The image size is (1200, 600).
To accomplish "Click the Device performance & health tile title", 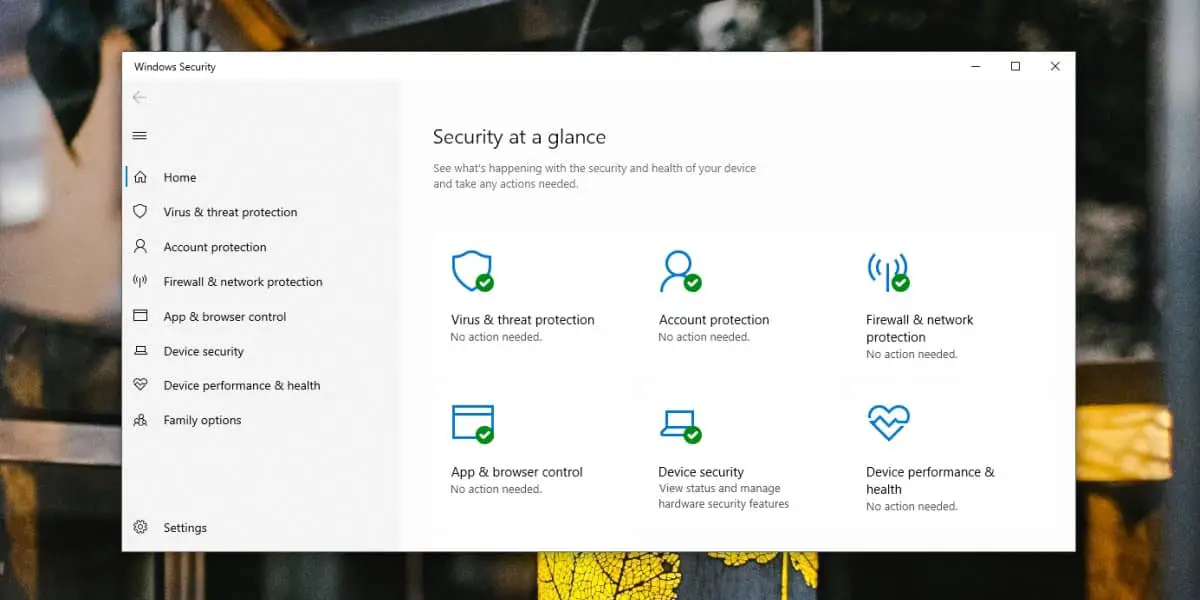I will click(x=930, y=480).
